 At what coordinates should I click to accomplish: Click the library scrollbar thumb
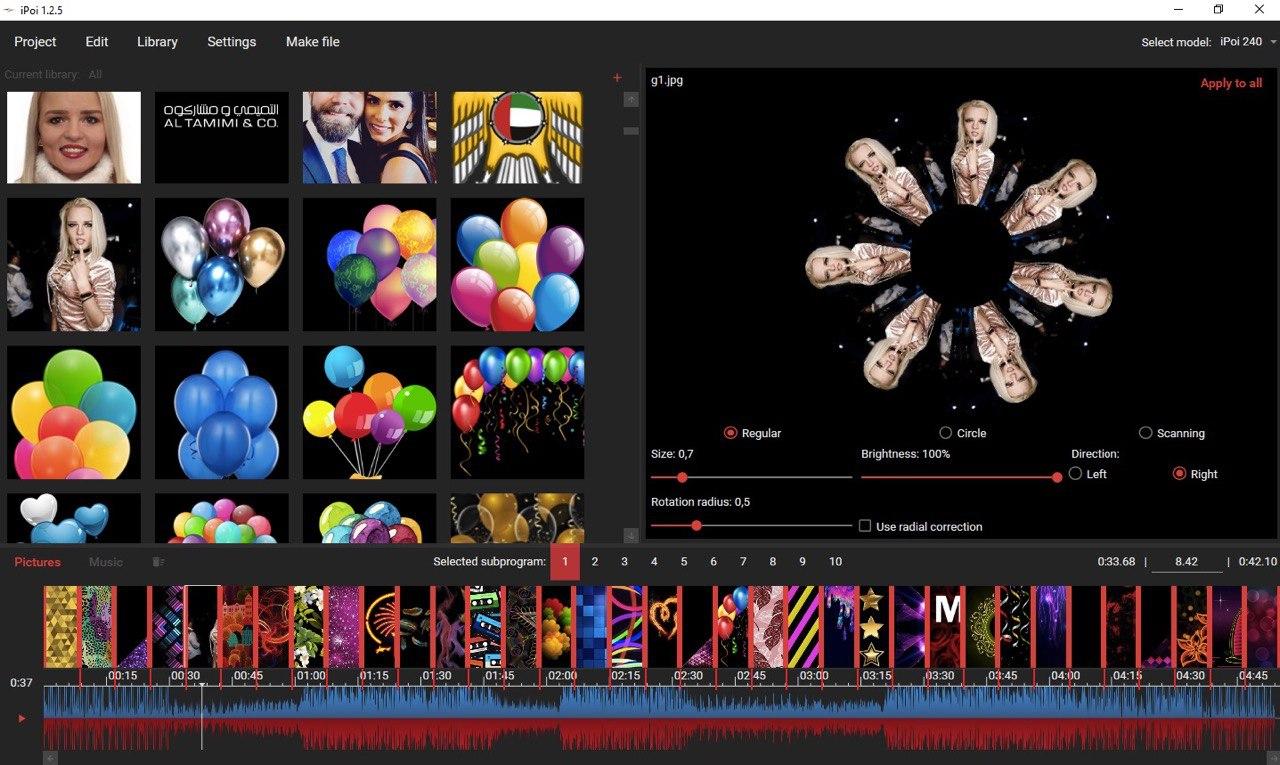pyautogui.click(x=631, y=131)
